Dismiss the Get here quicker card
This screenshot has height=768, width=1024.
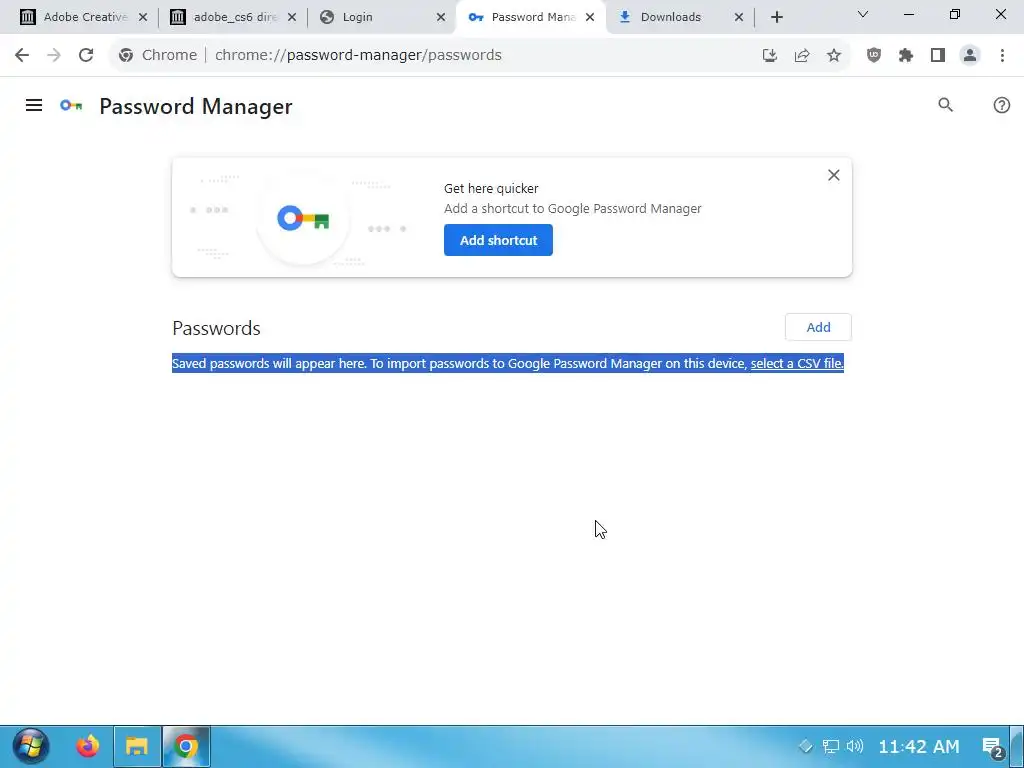coord(833,175)
